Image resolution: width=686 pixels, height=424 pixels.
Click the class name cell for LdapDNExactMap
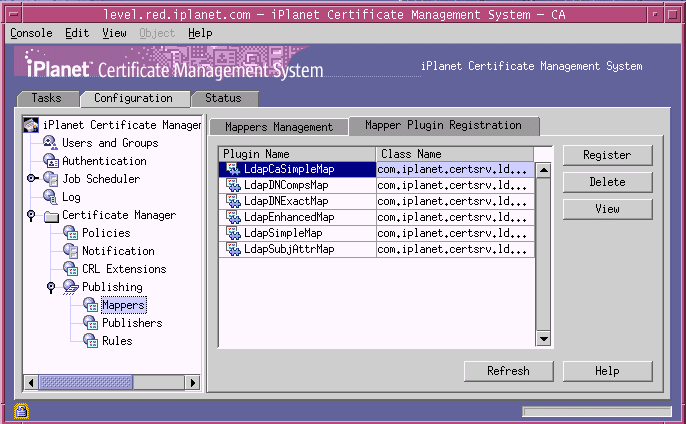click(455, 201)
